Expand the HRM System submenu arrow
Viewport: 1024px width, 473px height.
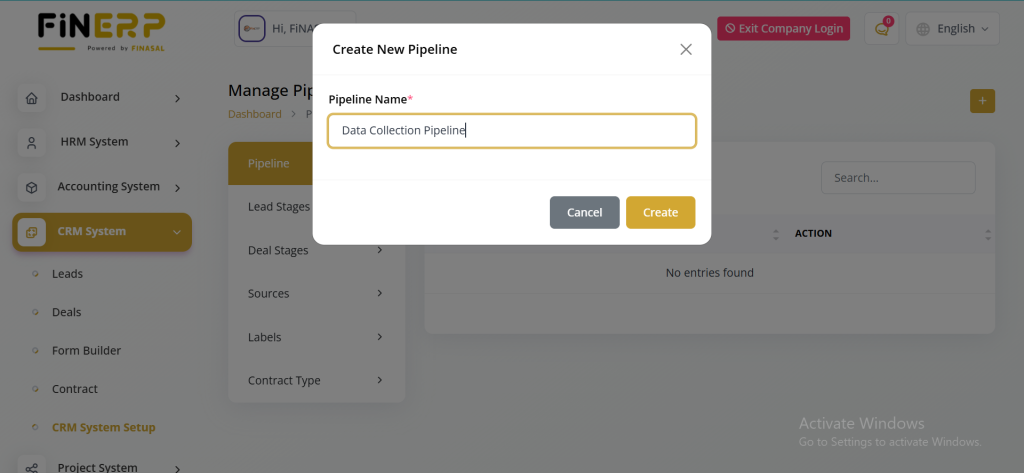coord(177,143)
